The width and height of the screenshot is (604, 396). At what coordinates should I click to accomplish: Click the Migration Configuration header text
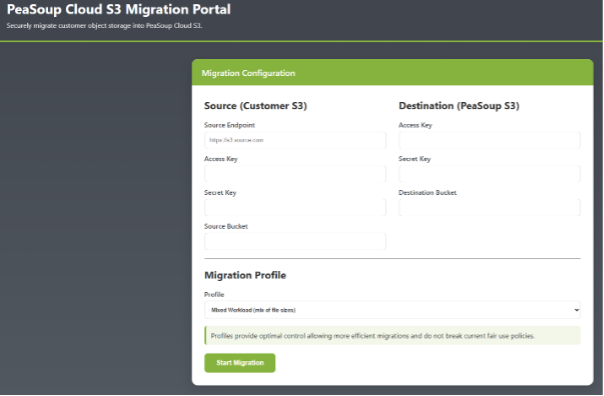(248, 73)
